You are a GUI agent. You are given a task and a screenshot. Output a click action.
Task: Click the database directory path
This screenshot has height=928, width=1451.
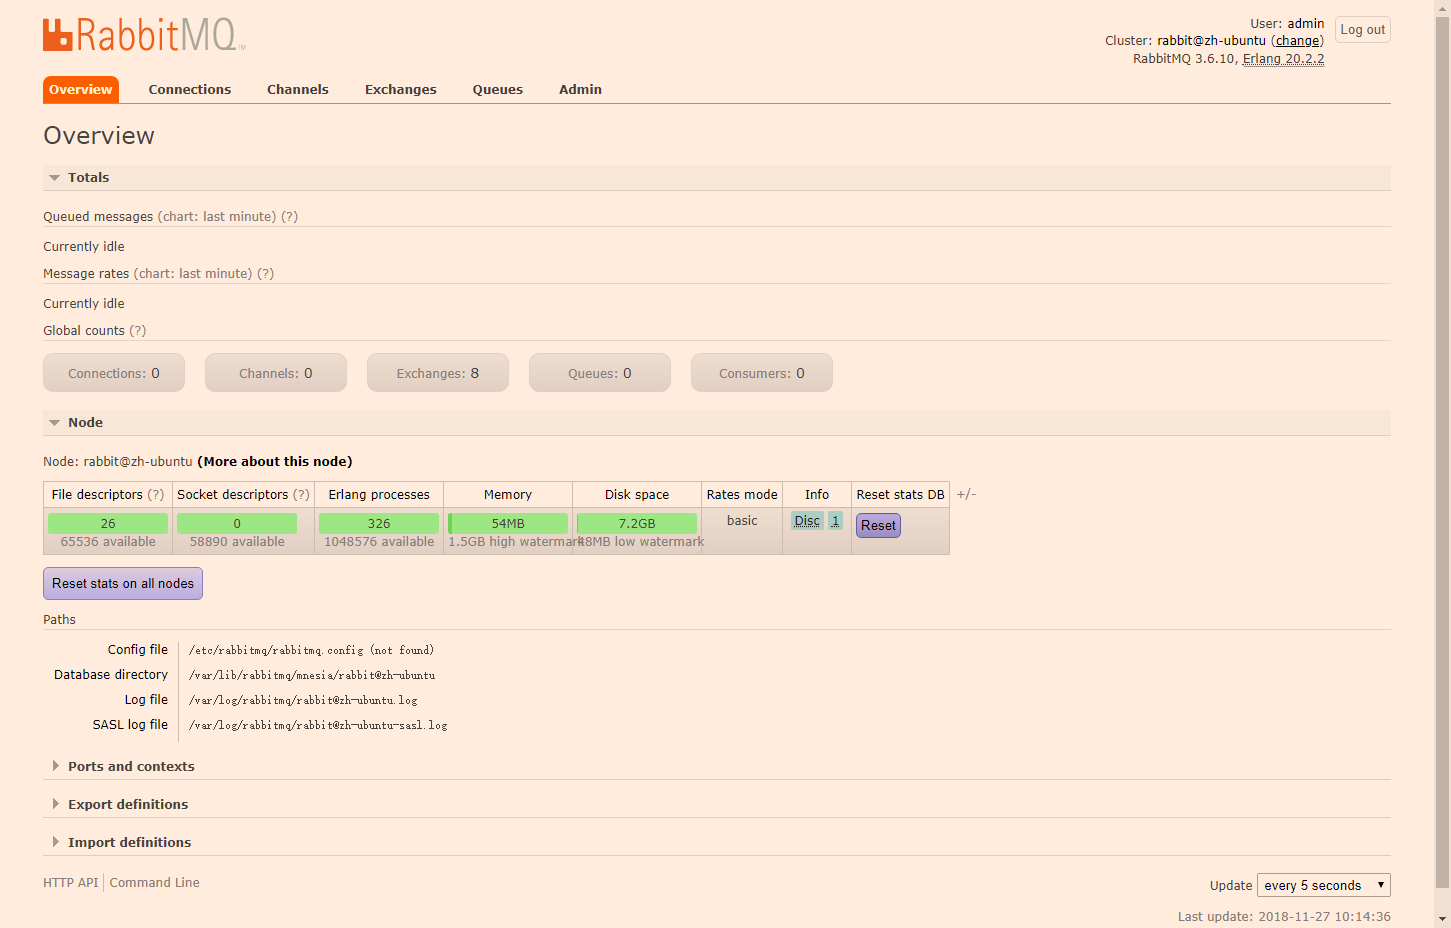coord(312,675)
